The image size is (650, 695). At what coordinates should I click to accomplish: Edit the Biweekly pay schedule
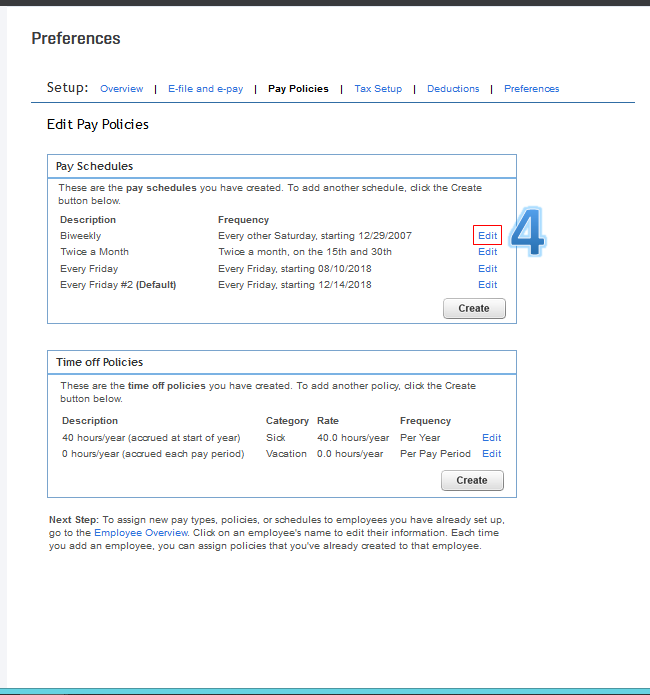pyautogui.click(x=487, y=235)
